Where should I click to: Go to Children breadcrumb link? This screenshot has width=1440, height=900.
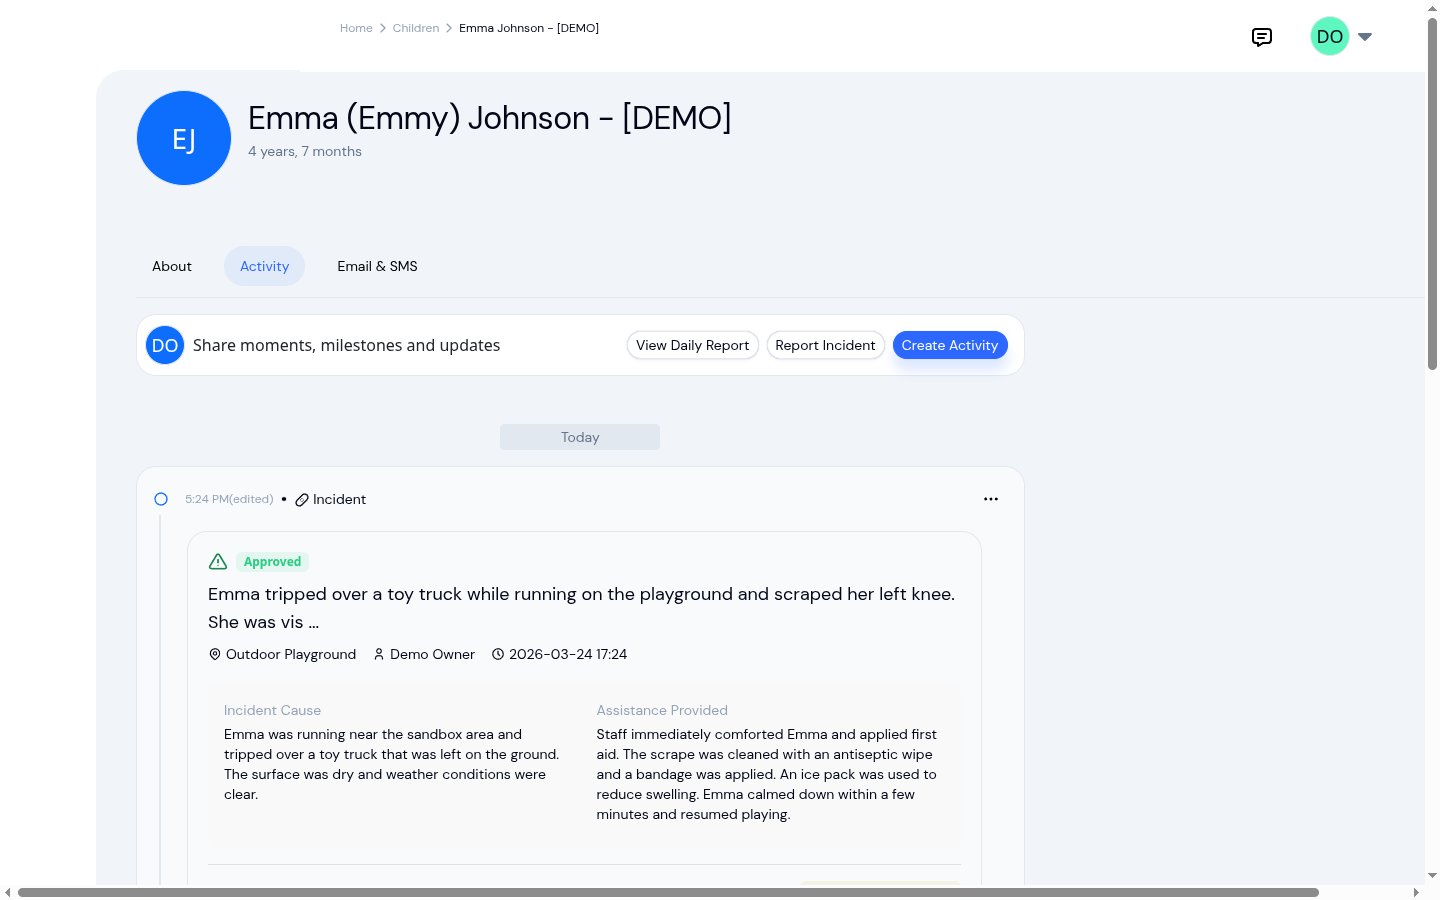pyautogui.click(x=416, y=28)
